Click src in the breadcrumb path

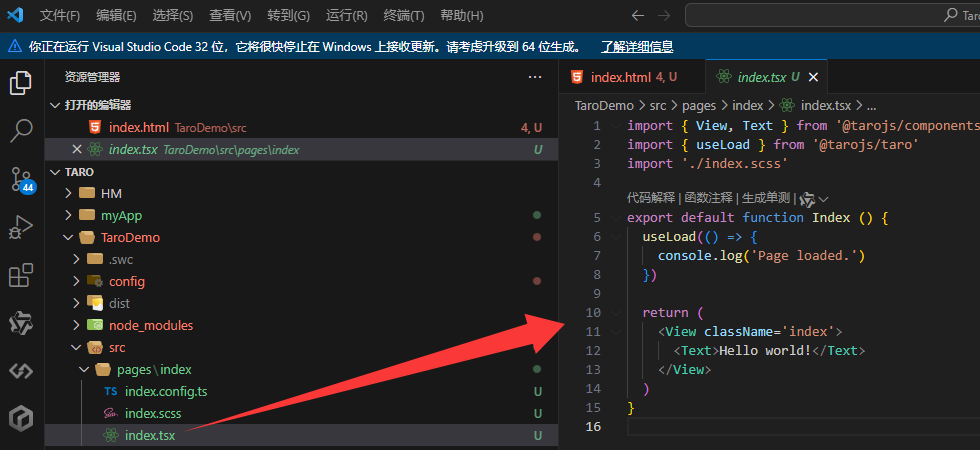point(658,106)
